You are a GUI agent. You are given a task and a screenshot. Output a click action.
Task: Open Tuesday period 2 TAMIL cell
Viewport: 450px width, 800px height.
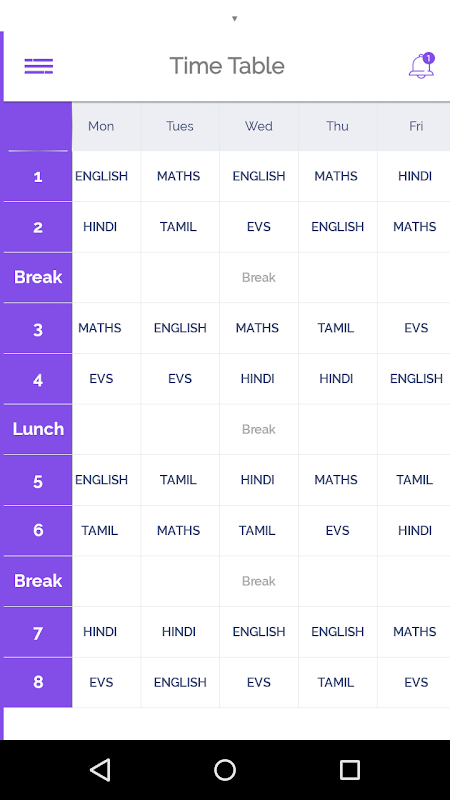(x=180, y=227)
